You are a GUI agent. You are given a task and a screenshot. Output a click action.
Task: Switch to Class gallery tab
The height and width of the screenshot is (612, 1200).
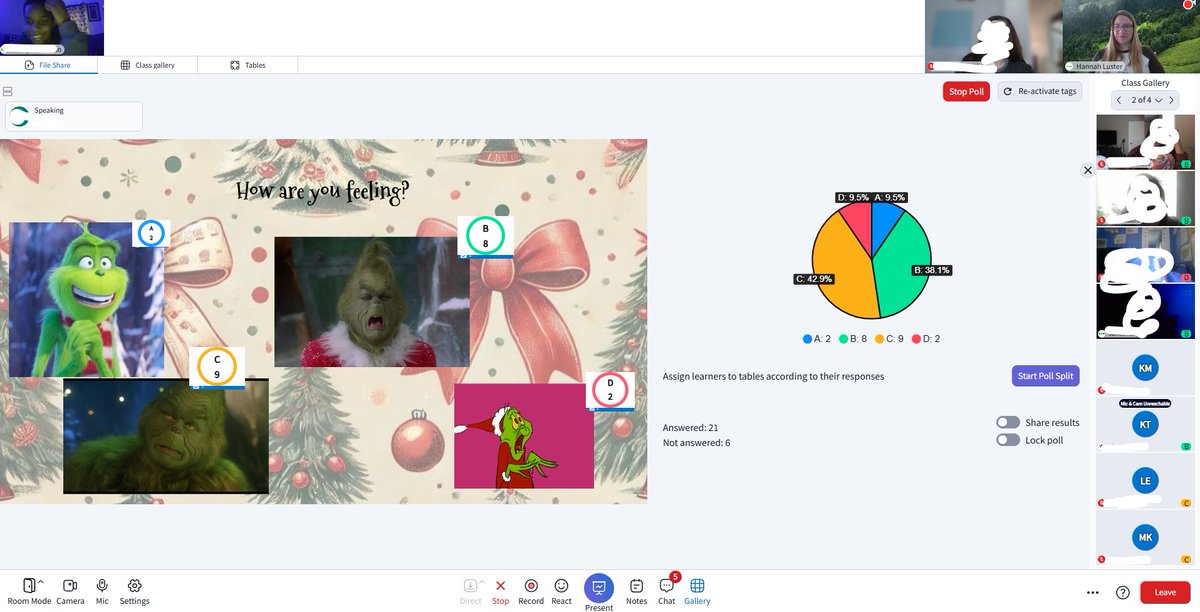[x=148, y=65]
